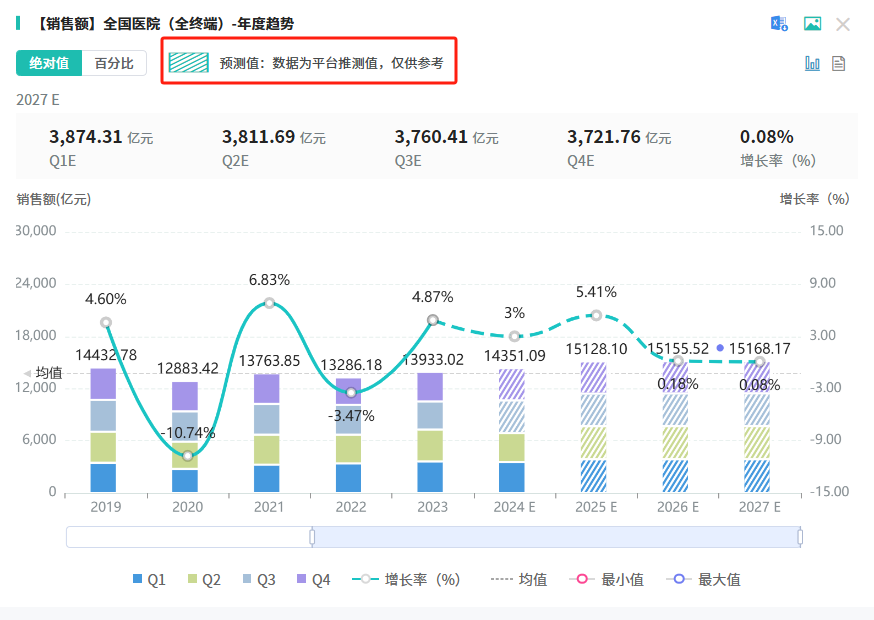874x620 pixels.
Task: Switch to bar chart view icon
Action: pos(812,63)
